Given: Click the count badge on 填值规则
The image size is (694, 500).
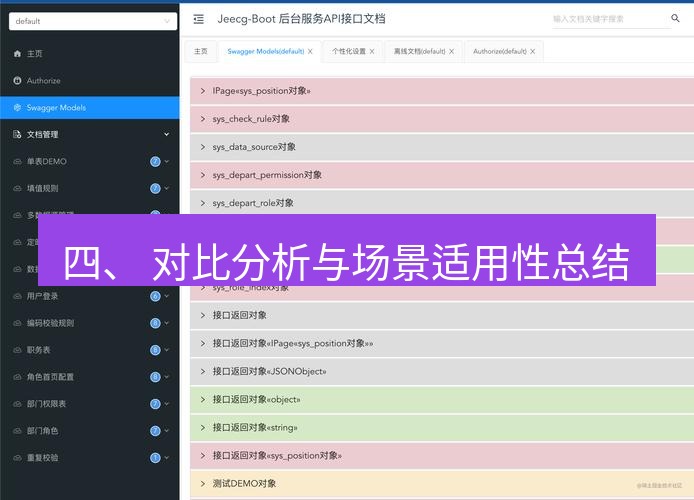Looking at the screenshot, I should [x=155, y=188].
